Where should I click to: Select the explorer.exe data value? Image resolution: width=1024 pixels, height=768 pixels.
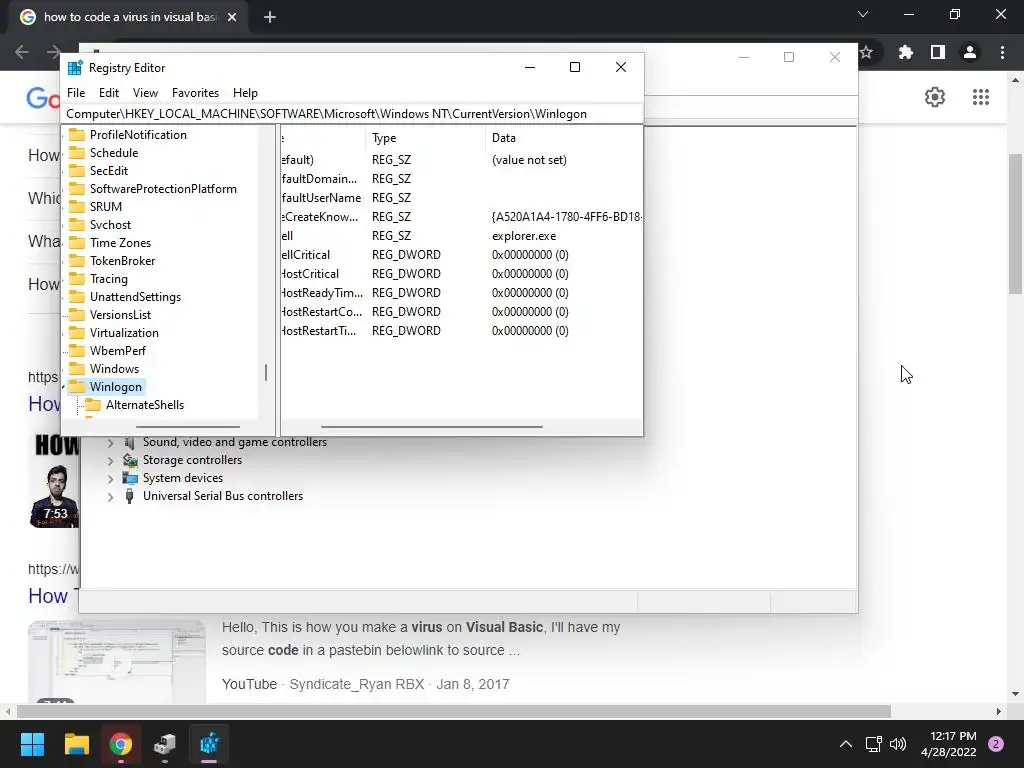click(x=524, y=236)
